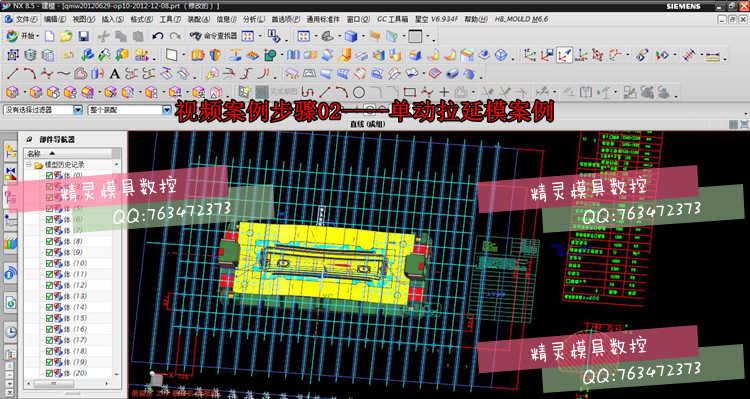Open the 开始 start dropdown
The image size is (750, 399).
pos(22,36)
